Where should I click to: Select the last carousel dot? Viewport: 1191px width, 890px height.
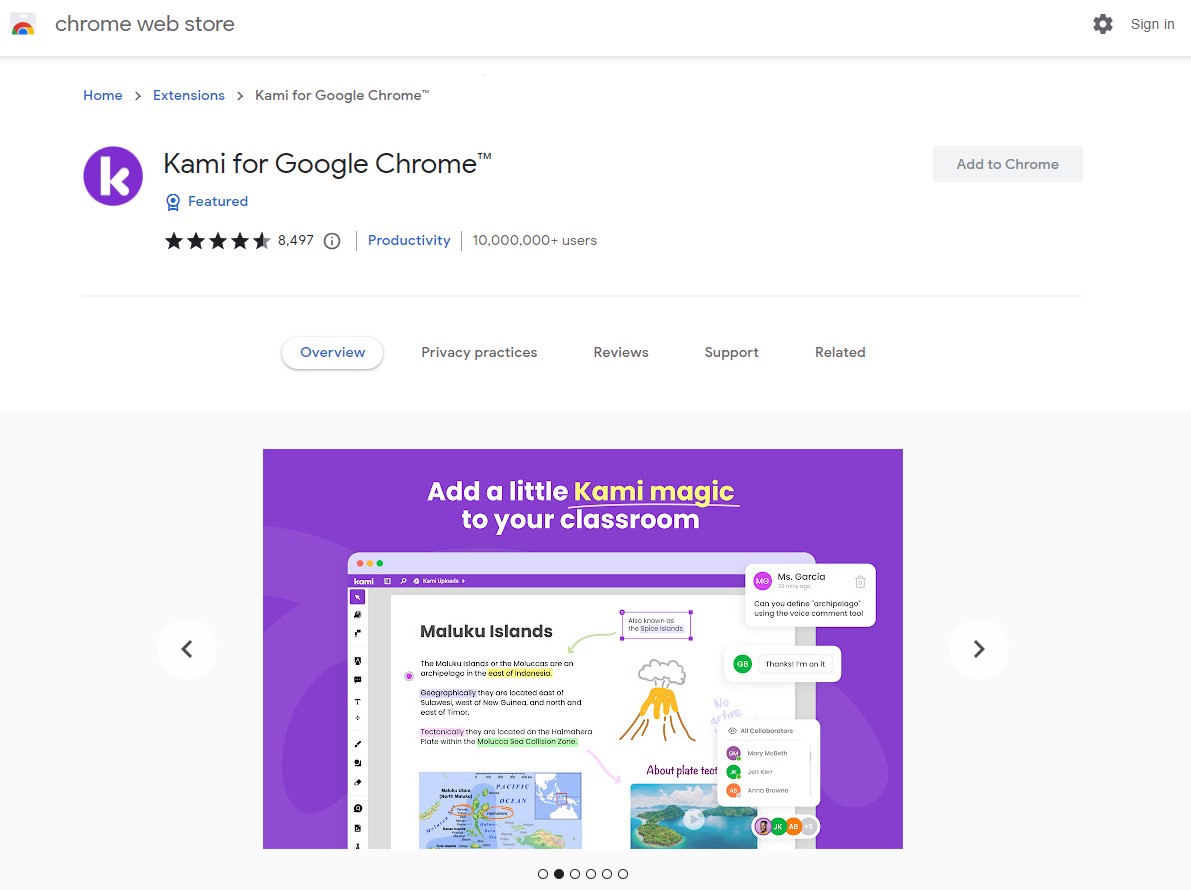pos(623,874)
